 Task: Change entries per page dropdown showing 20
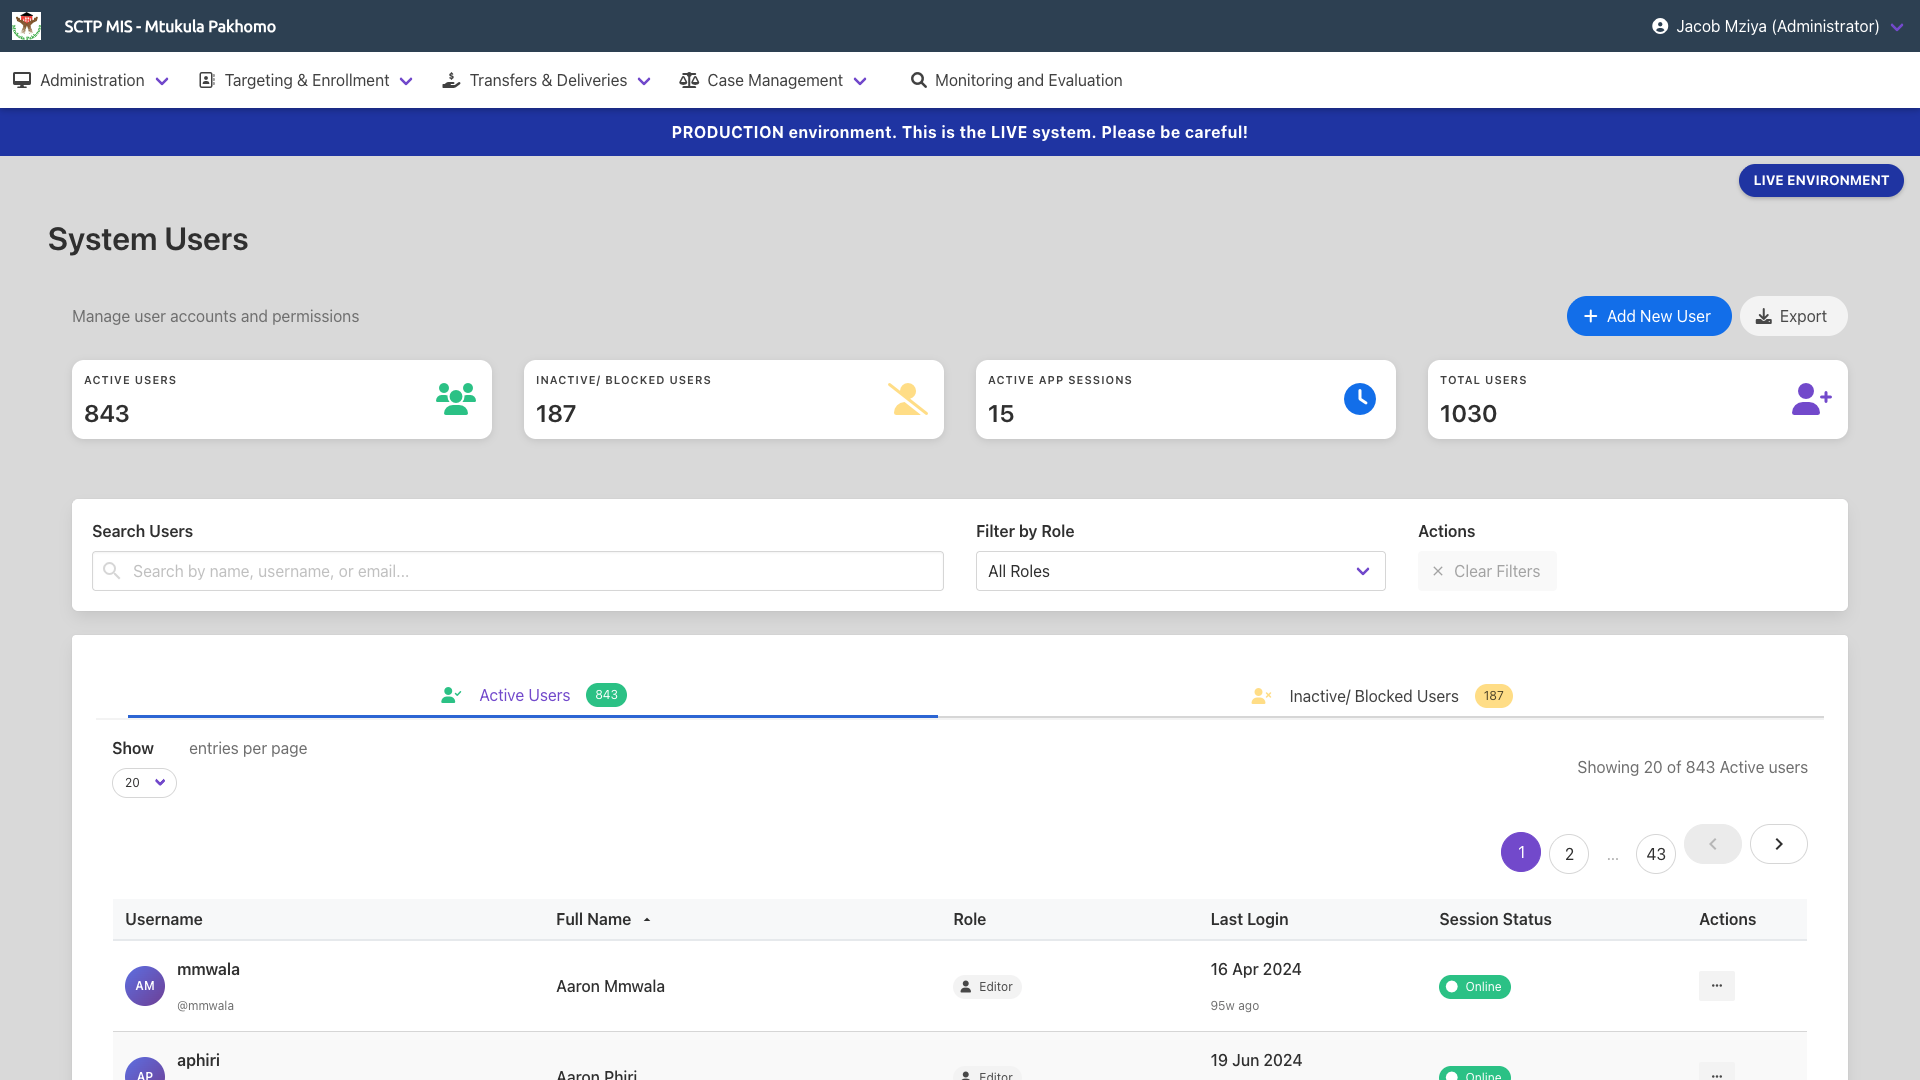(x=144, y=783)
